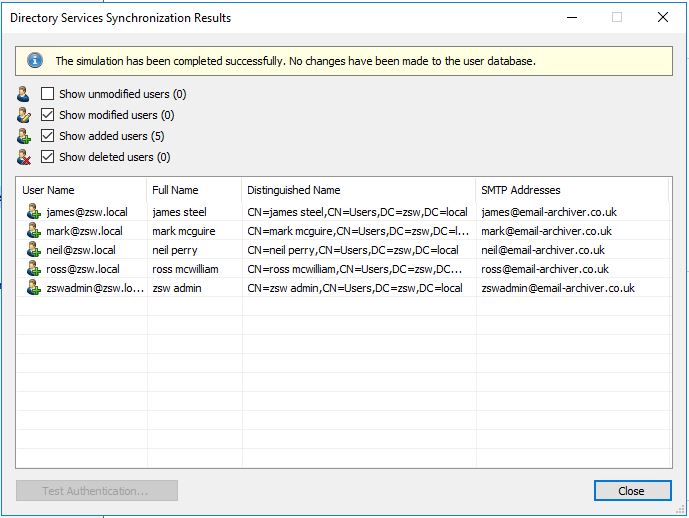Uncheck Show added users checkbox

(47, 136)
